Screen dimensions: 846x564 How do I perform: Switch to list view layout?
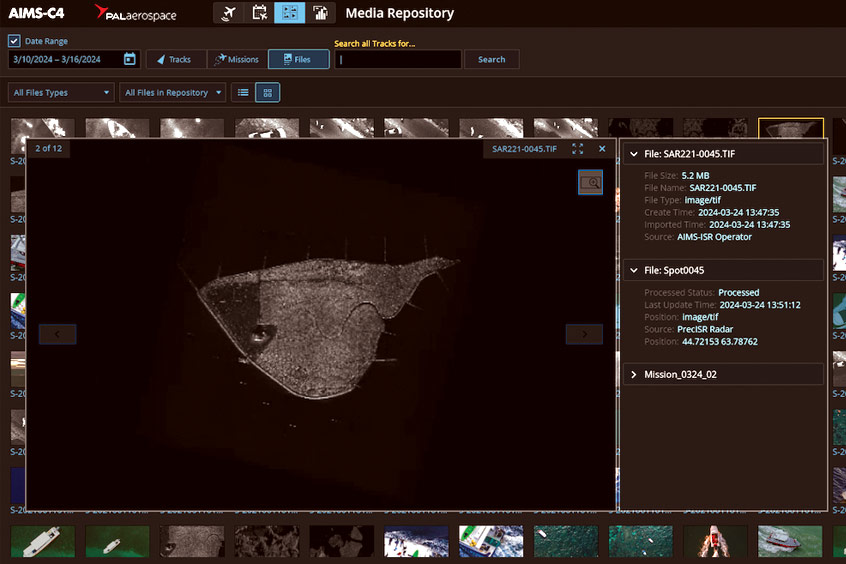[x=242, y=93]
